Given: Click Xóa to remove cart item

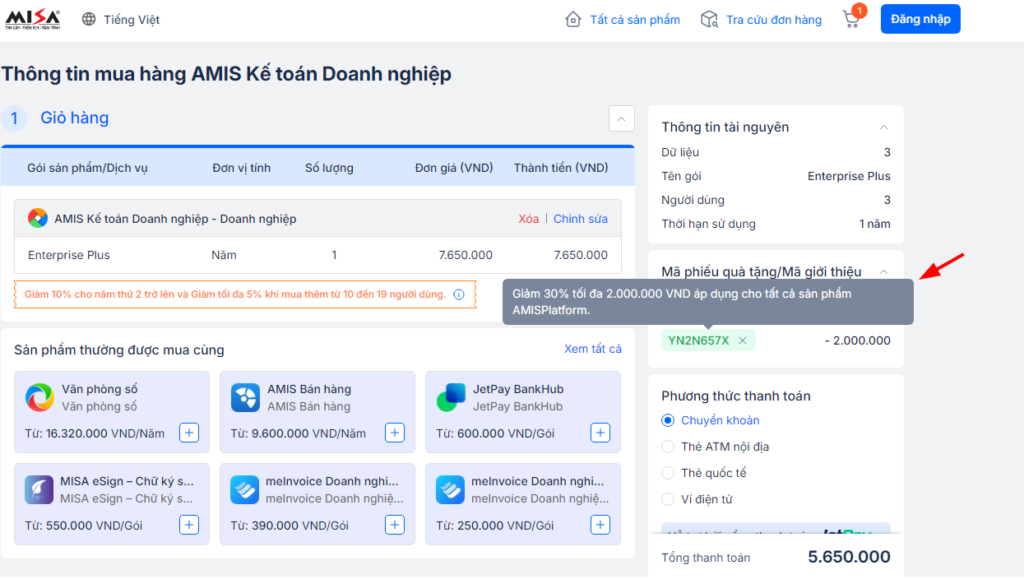Looking at the screenshot, I should pyautogui.click(x=528, y=219).
